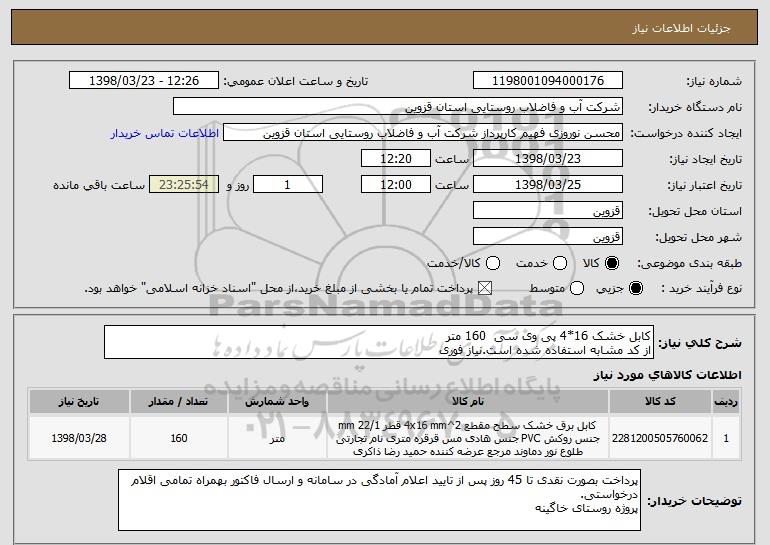Click the validity time field 12:00
The image size is (770, 545).
click(396, 185)
